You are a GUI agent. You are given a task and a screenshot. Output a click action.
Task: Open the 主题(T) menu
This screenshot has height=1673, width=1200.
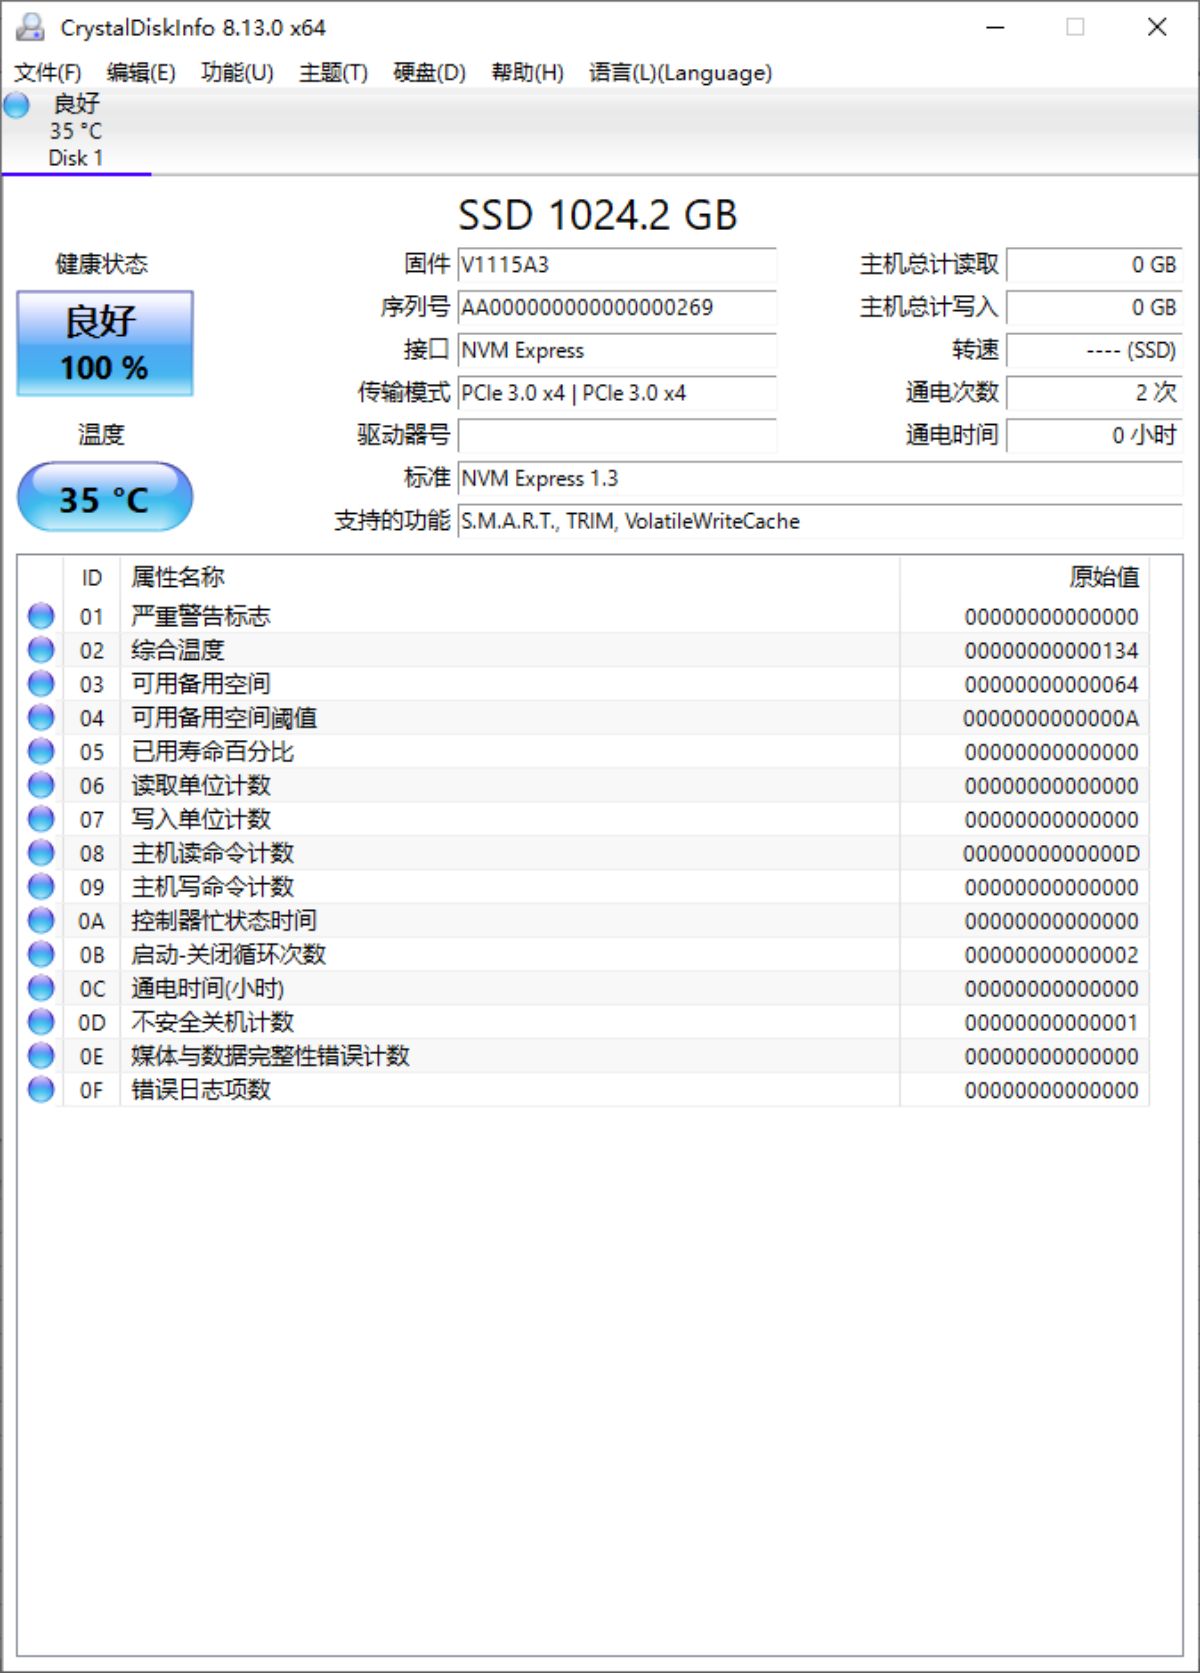[x=333, y=73]
